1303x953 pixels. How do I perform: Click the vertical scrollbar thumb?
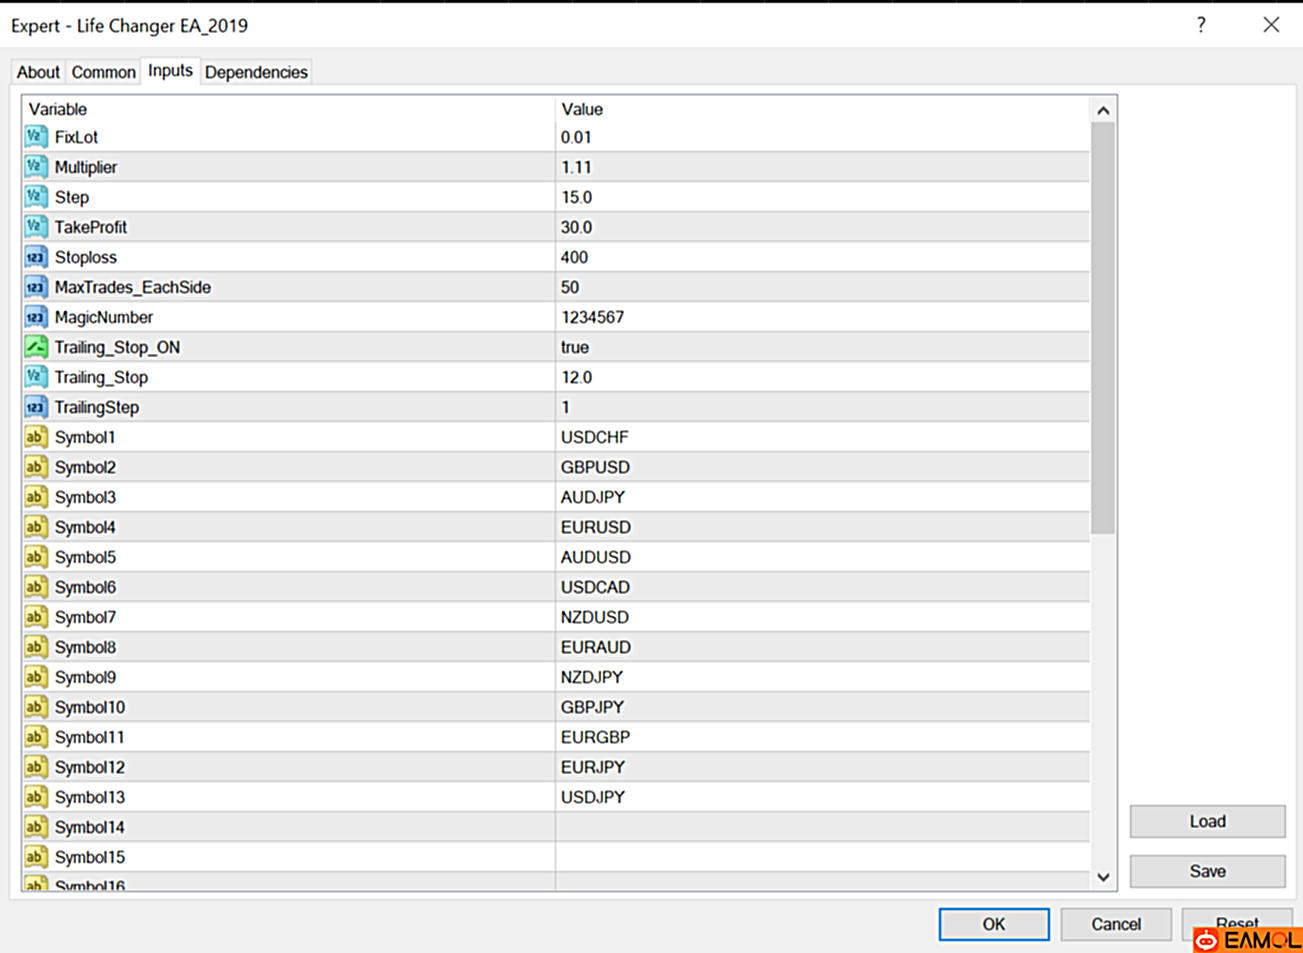pyautogui.click(x=1103, y=330)
